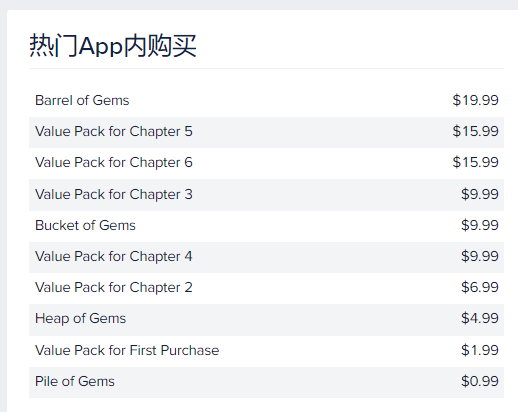Click the Value Pack for Chapter 5 price
Image resolution: width=518 pixels, height=412 pixels.
pyautogui.click(x=475, y=131)
